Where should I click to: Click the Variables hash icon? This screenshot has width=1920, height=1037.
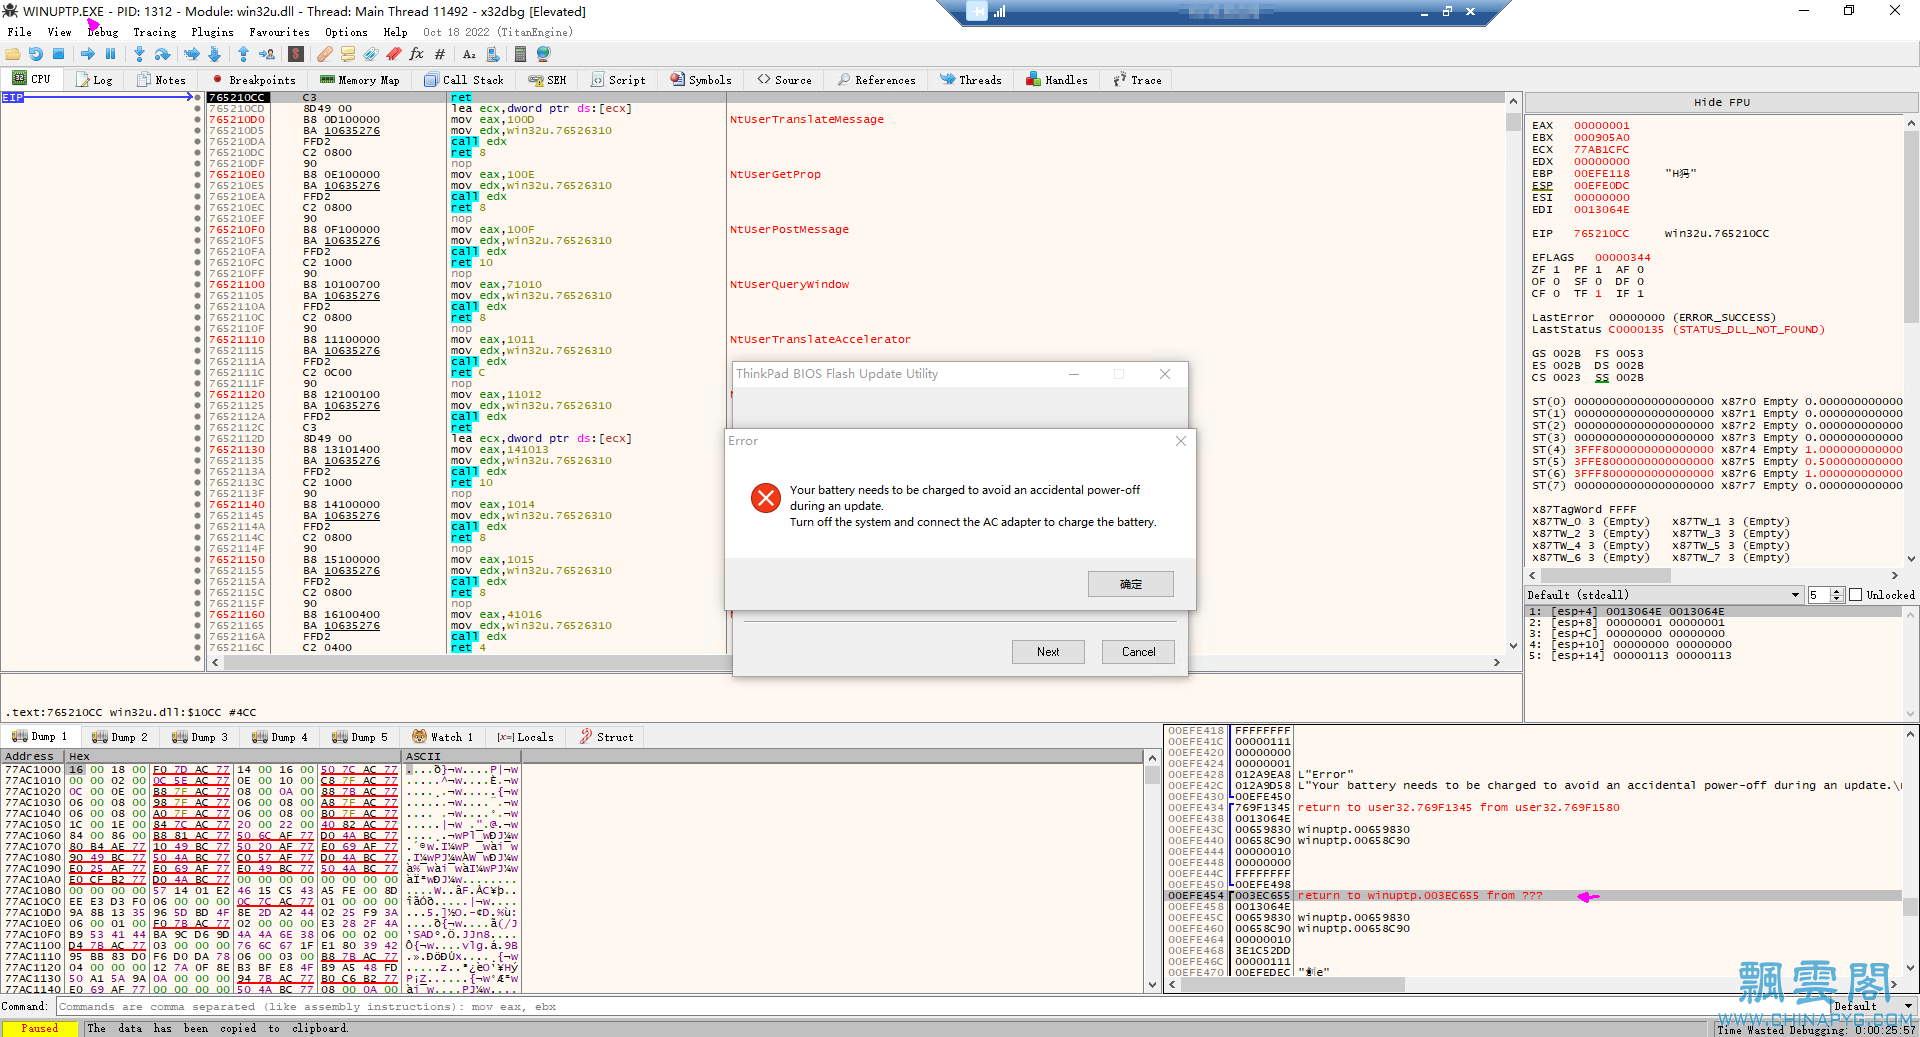440,54
